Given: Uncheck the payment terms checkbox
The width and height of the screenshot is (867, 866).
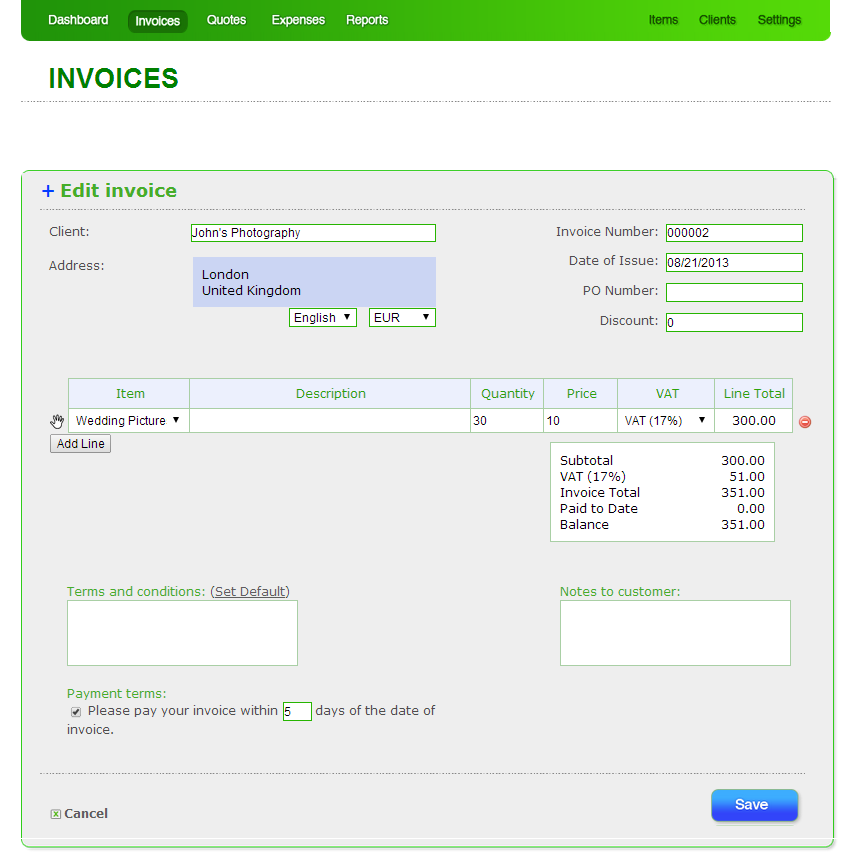Looking at the screenshot, I should [x=75, y=711].
